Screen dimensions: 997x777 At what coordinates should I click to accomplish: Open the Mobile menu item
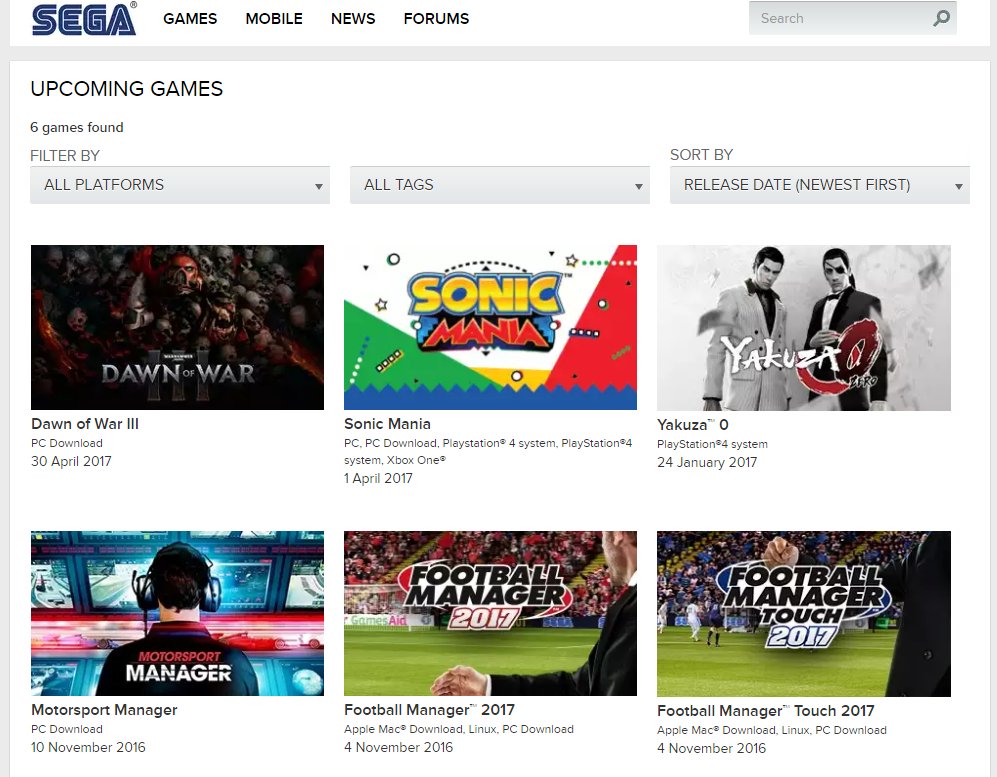click(x=273, y=19)
